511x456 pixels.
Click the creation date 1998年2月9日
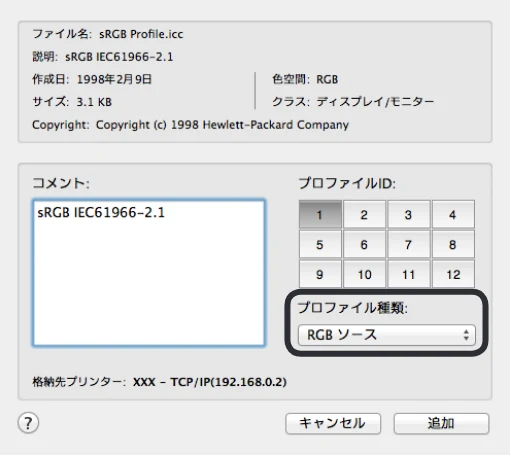tap(114, 79)
